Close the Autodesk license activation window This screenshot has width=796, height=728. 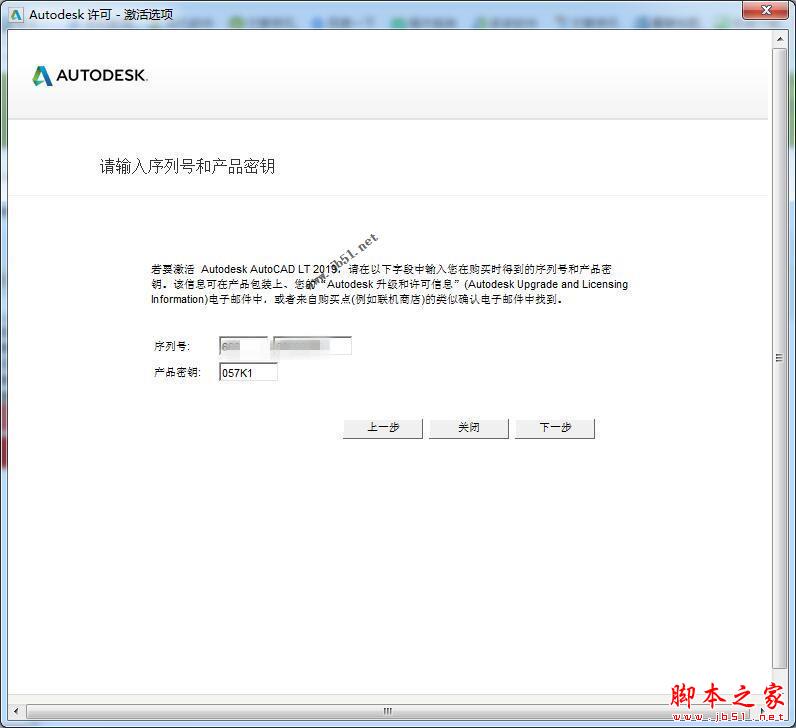765,11
